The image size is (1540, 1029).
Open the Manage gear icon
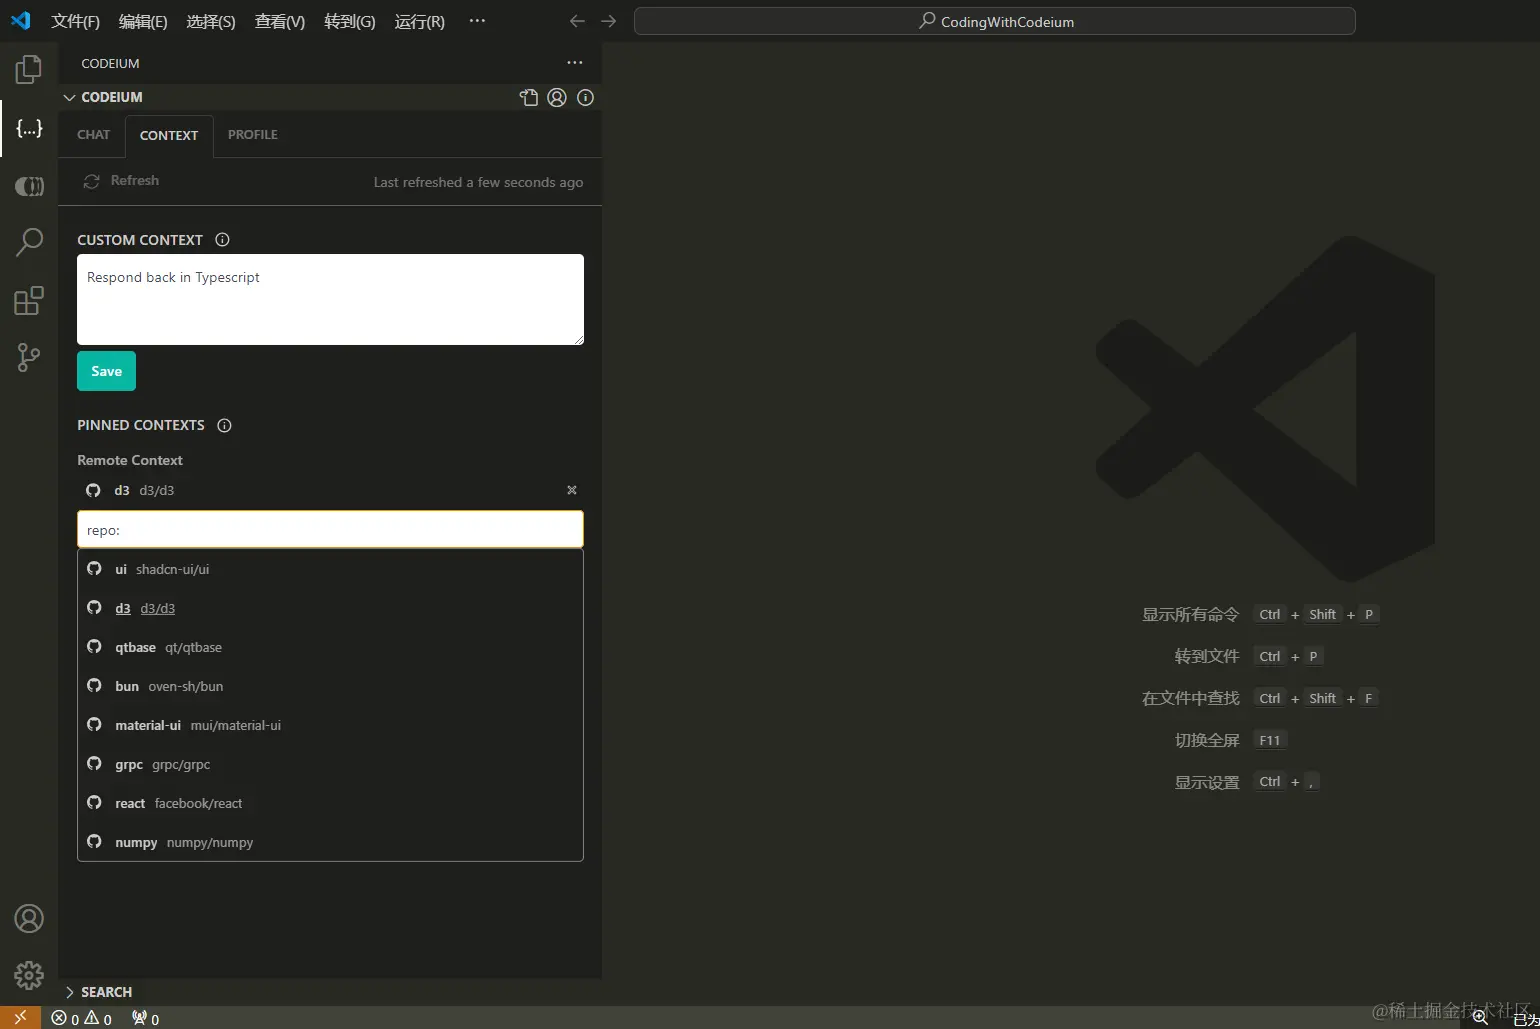click(29, 975)
